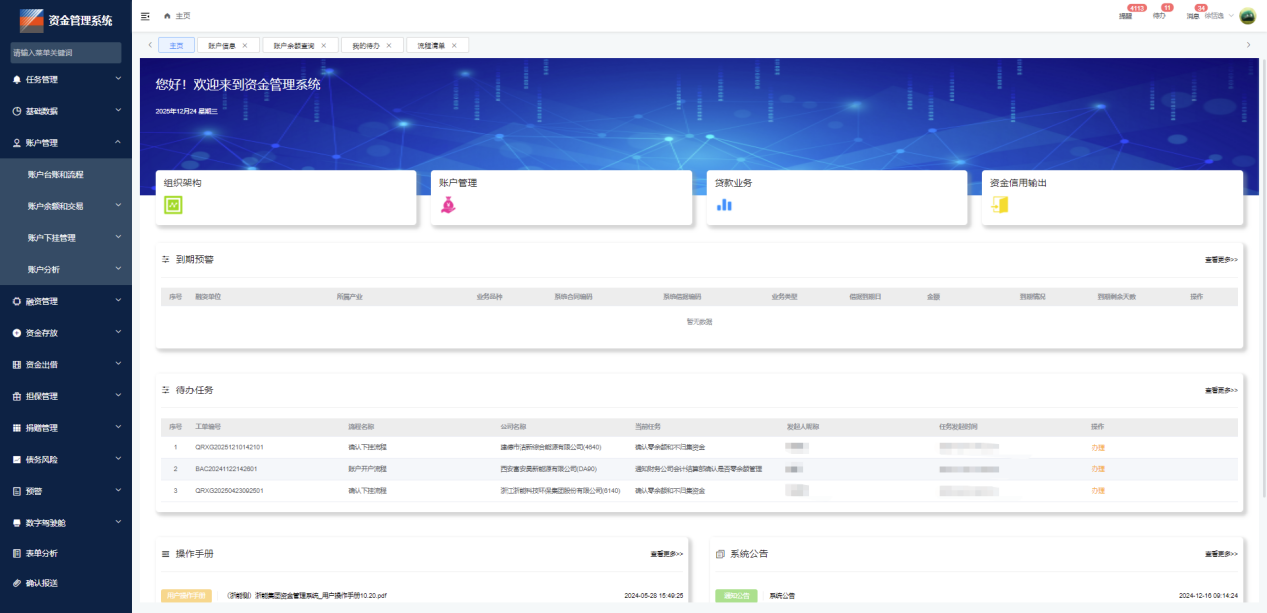
Task: Close the 账户信息 tab
Action: point(245,46)
